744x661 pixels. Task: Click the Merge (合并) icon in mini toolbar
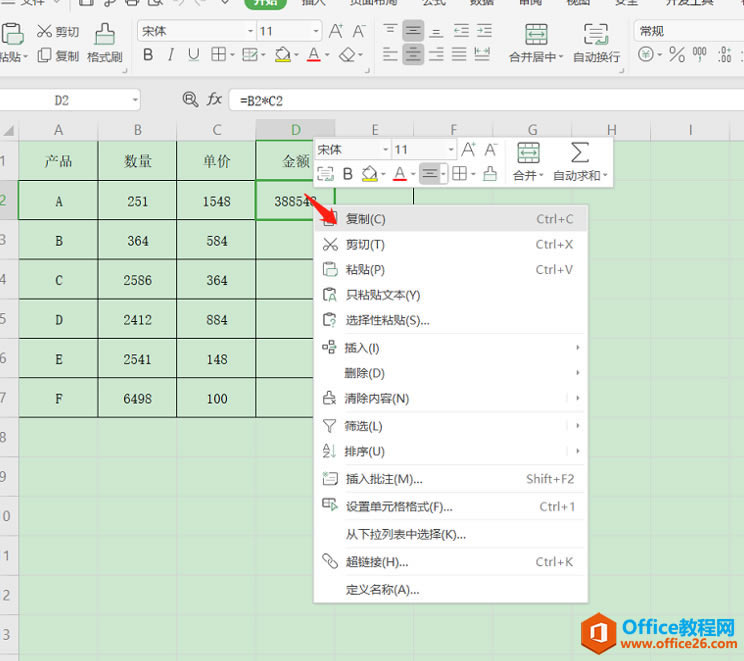528,153
